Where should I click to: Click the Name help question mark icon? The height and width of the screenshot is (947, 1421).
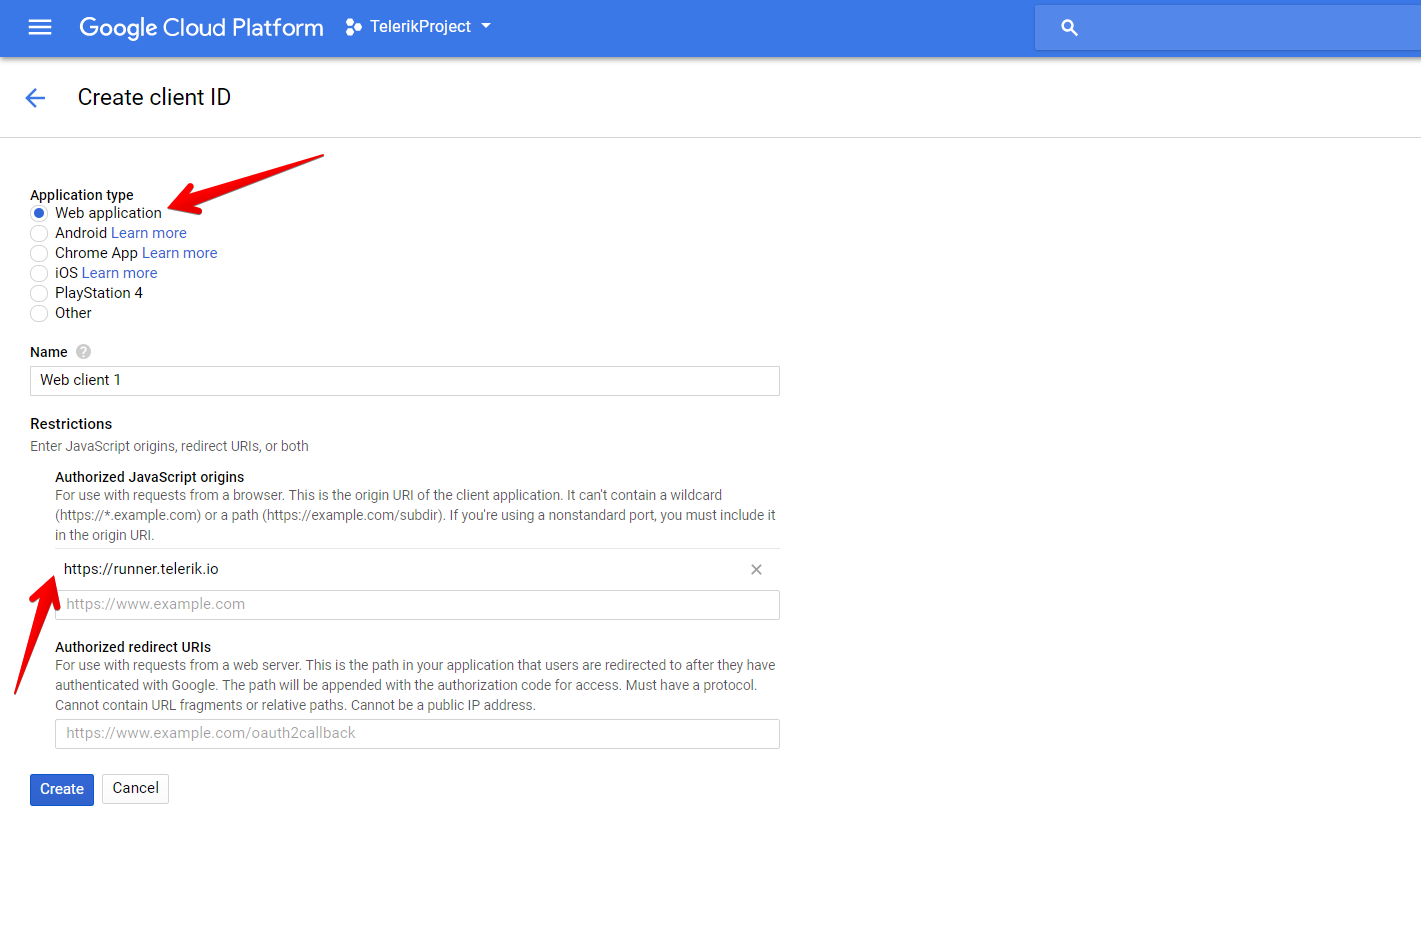83,351
